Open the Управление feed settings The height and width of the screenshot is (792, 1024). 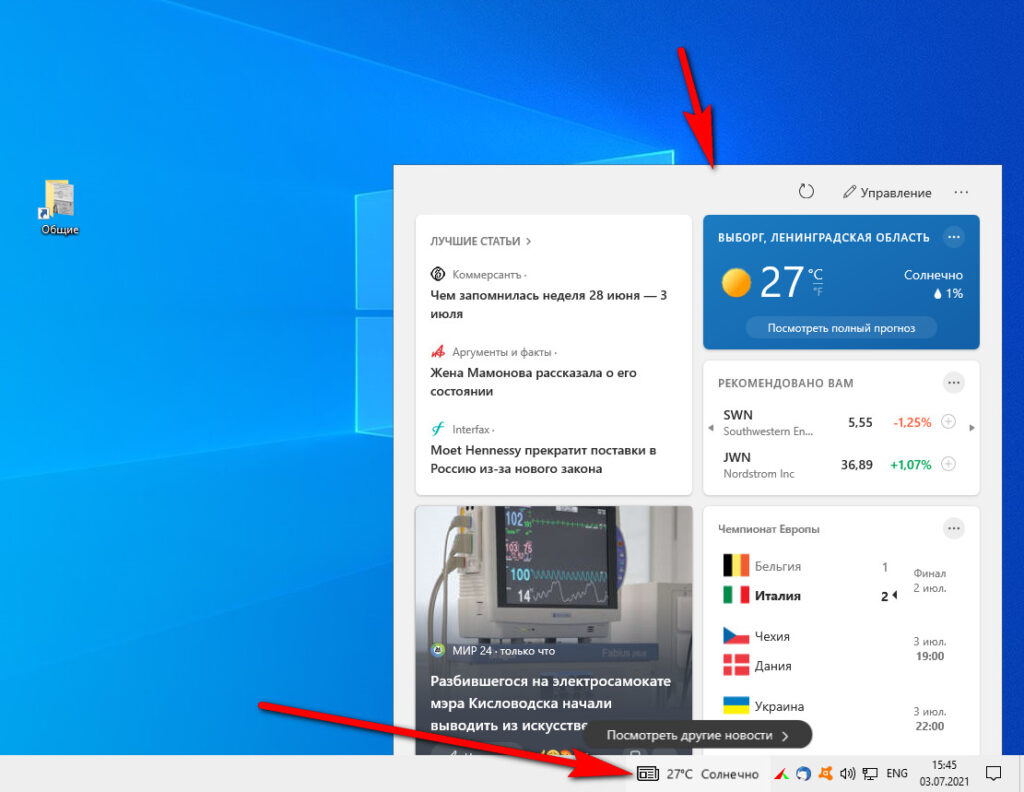(x=887, y=192)
